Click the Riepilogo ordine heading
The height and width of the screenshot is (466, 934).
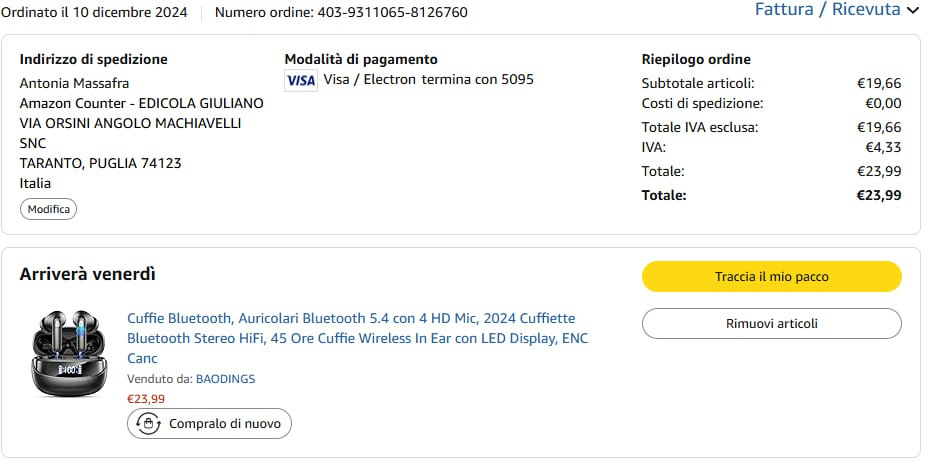click(x=696, y=59)
